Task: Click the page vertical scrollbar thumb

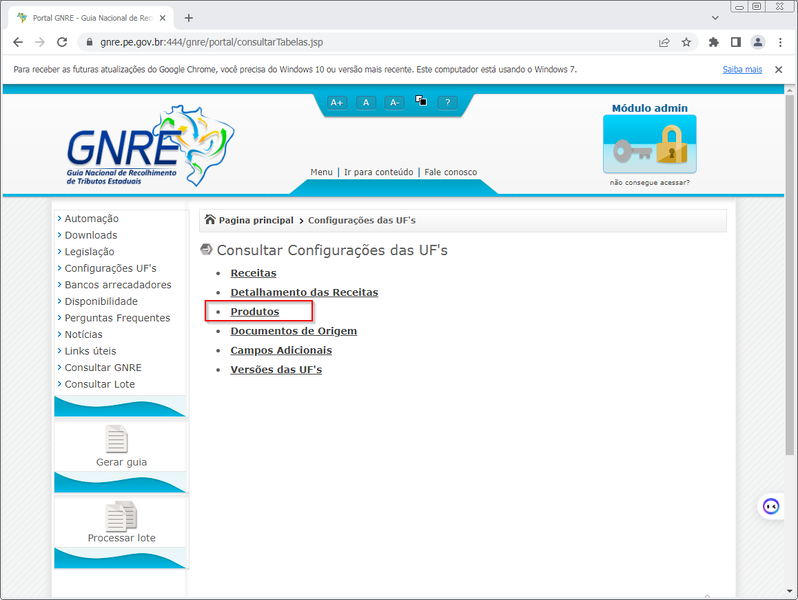Action: (x=789, y=275)
